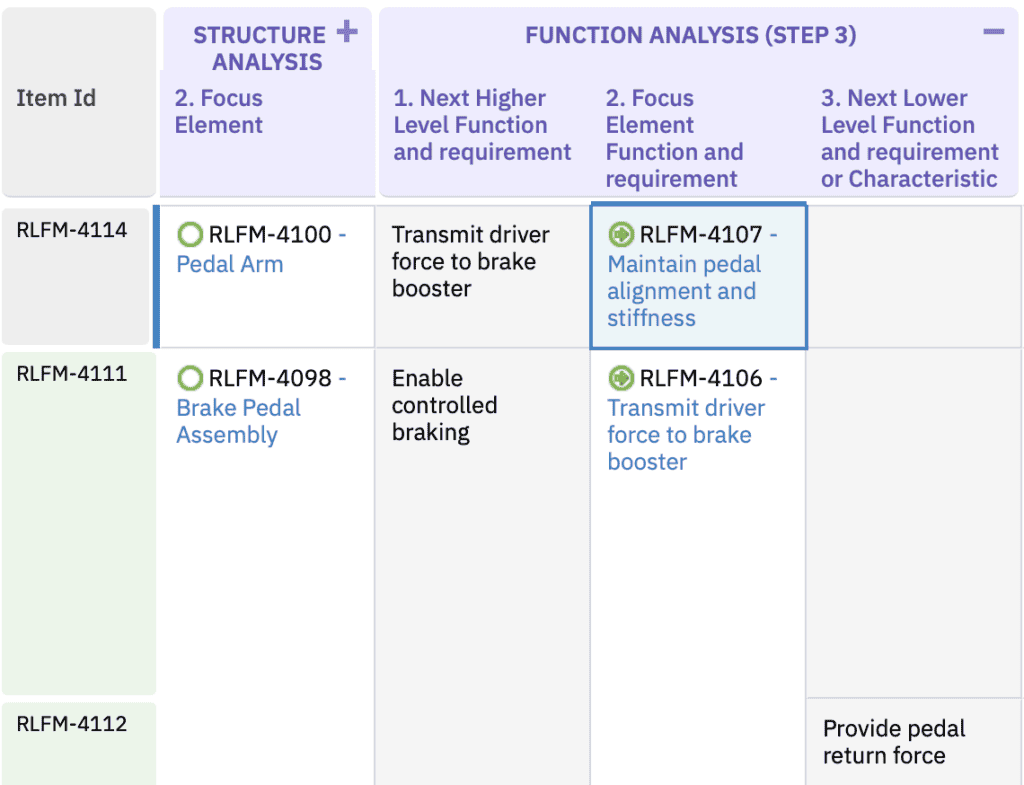Select row RLFM-4114 item id cell

[72, 230]
